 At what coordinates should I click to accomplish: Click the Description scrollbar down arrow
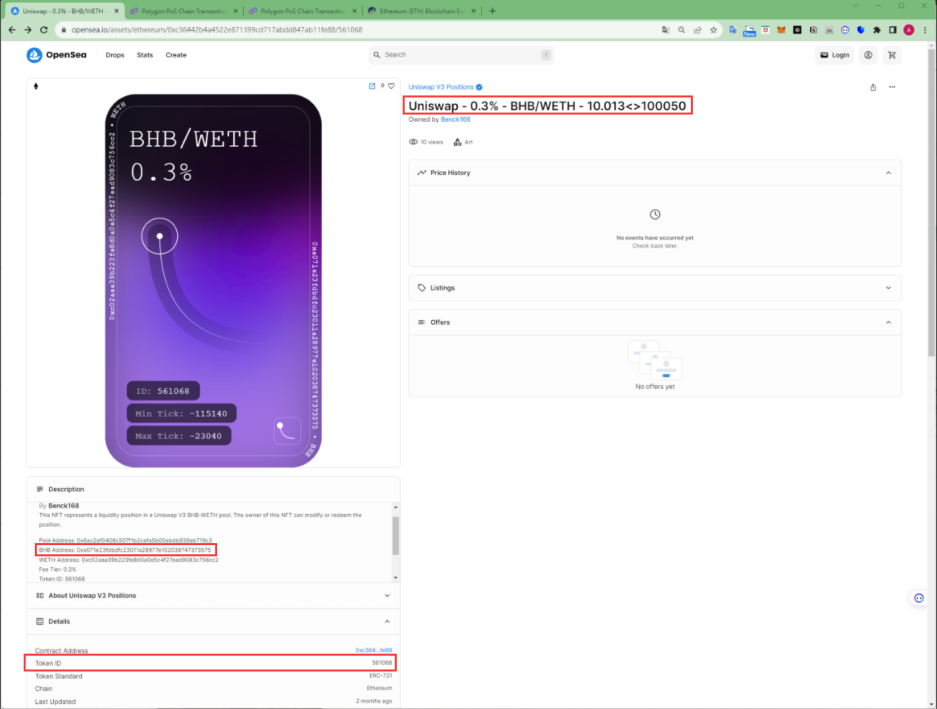tap(395, 578)
